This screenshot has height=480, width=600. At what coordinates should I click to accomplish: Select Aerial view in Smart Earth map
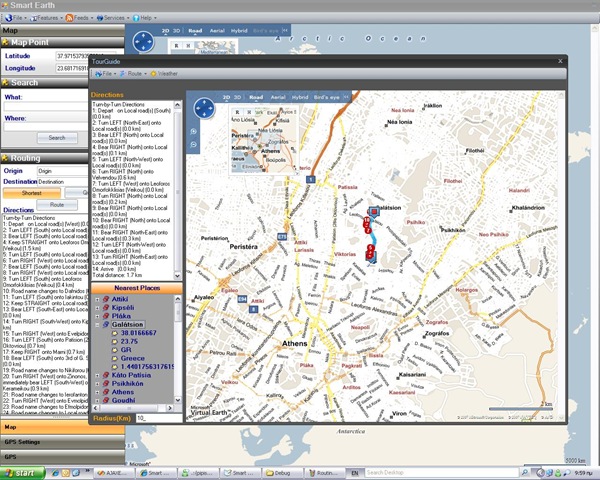217,31
